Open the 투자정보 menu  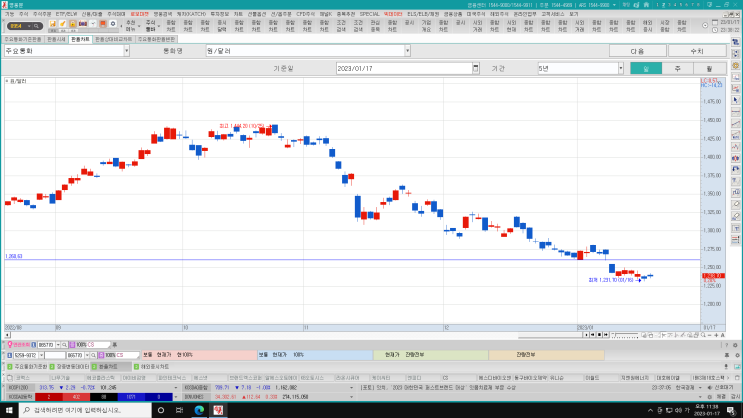tap(219, 14)
